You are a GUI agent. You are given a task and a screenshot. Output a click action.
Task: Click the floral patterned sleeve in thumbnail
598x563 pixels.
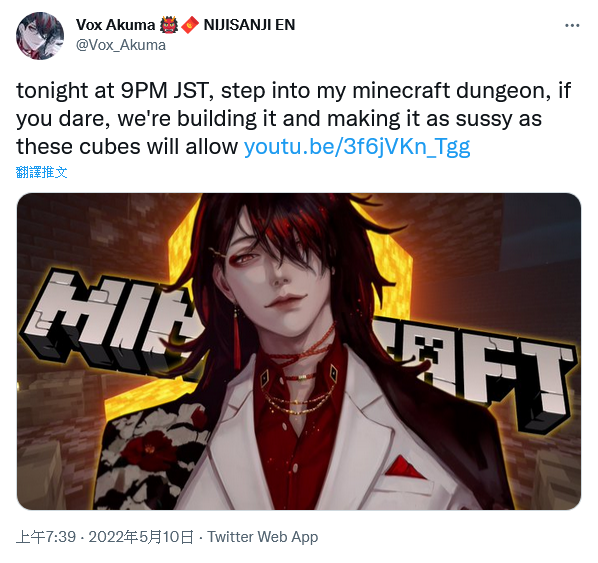[x=153, y=458]
